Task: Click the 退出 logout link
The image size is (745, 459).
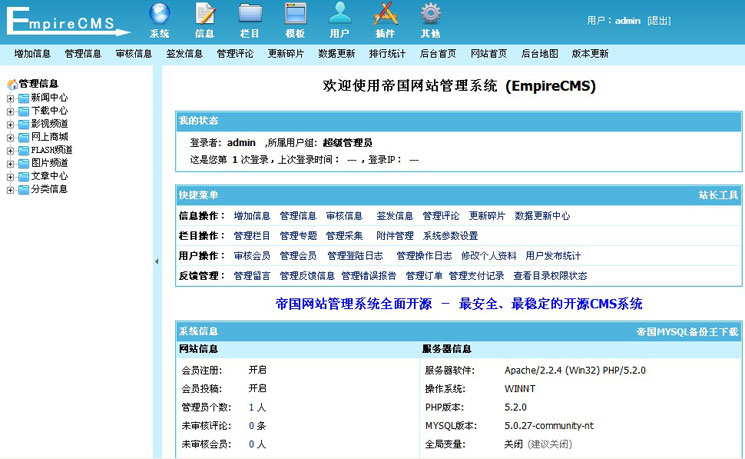Action: click(x=659, y=20)
